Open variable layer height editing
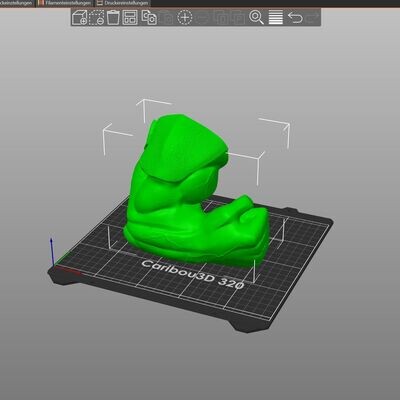Image resolution: width=400 pixels, height=400 pixels. pyautogui.click(x=276, y=17)
